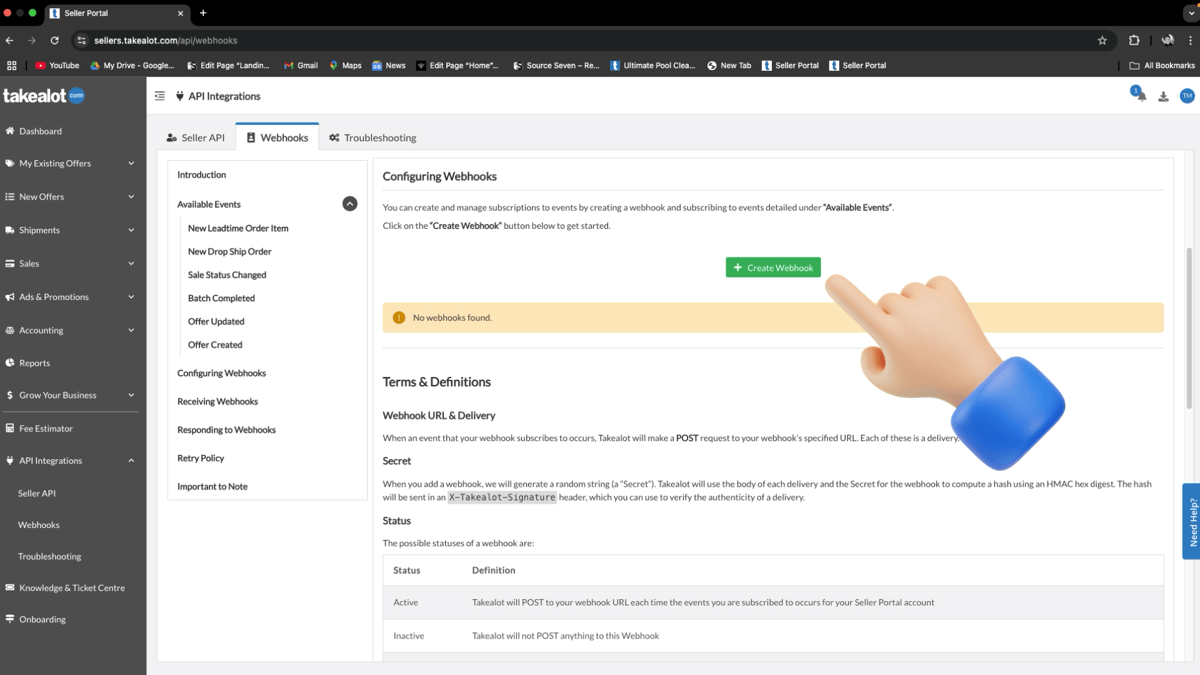
Task: Expand My Existing Offers dropdown arrow
Action: click(131, 163)
